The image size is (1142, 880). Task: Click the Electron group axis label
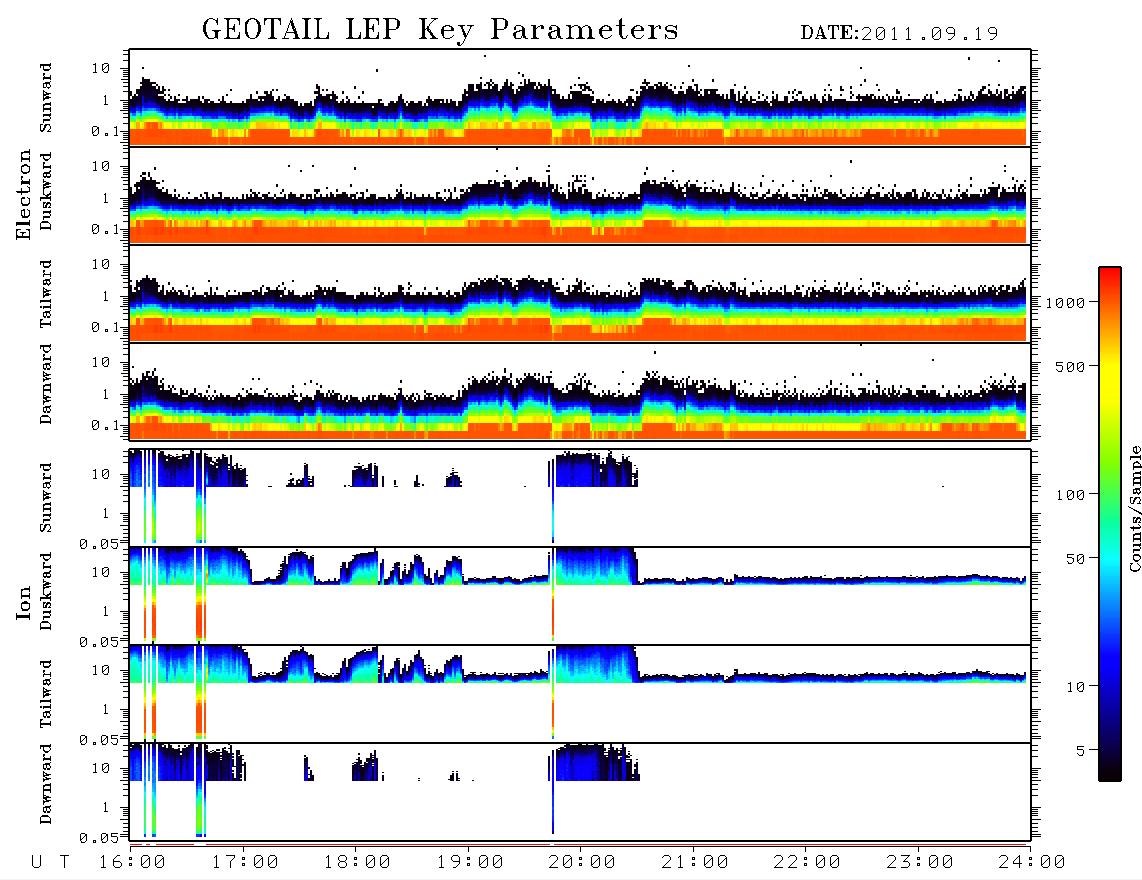pyautogui.click(x=23, y=195)
